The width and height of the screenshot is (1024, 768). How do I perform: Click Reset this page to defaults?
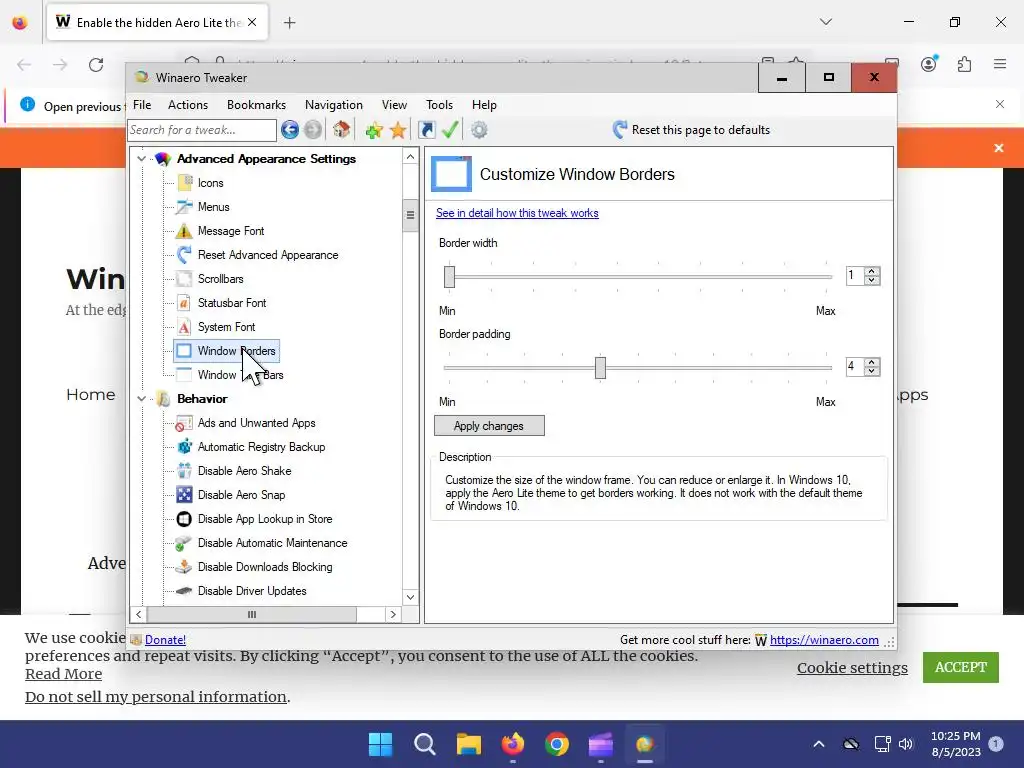point(692,130)
